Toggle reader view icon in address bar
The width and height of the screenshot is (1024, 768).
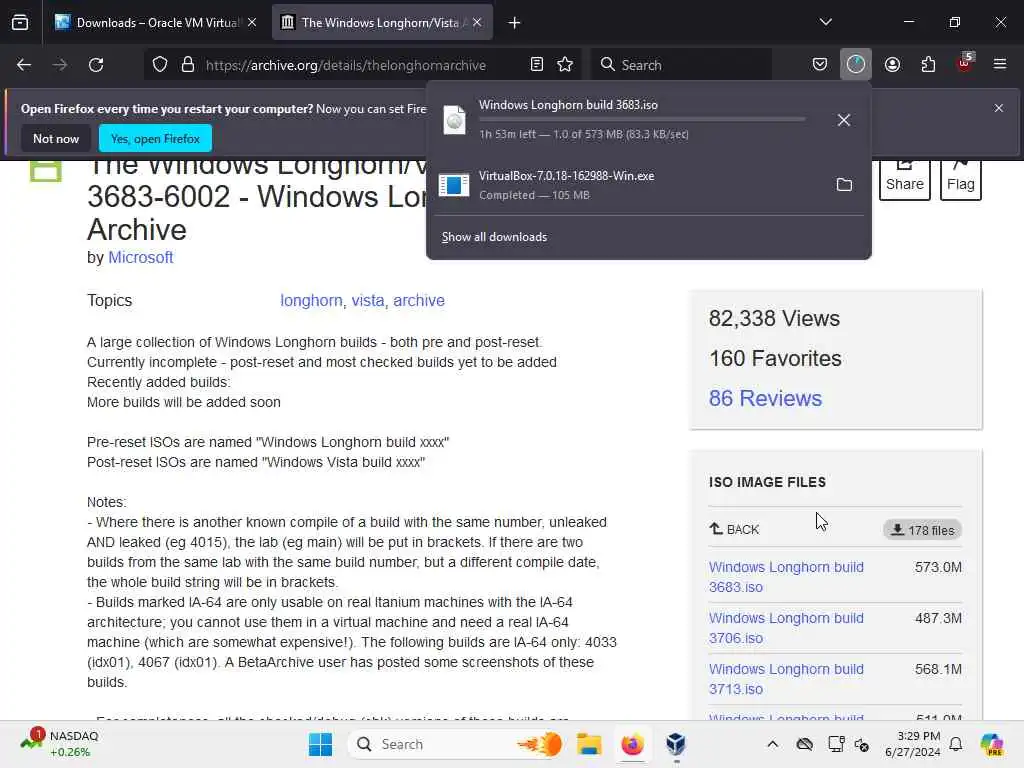(537, 65)
